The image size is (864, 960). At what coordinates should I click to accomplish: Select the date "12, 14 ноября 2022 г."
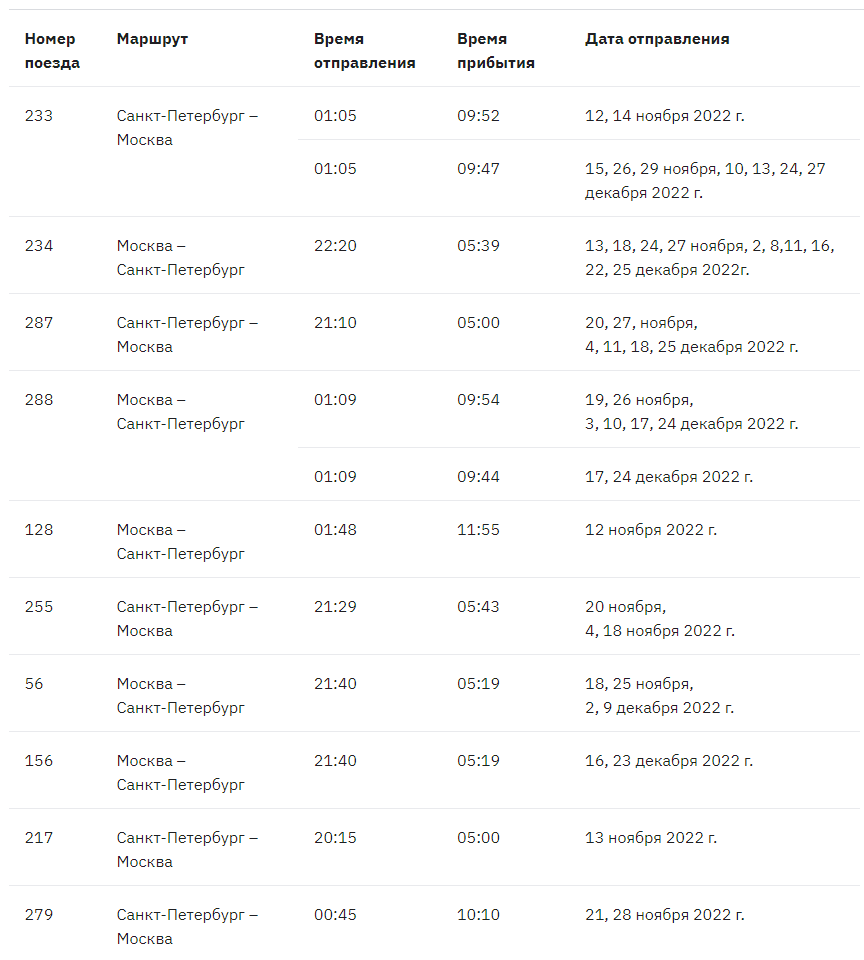click(664, 116)
